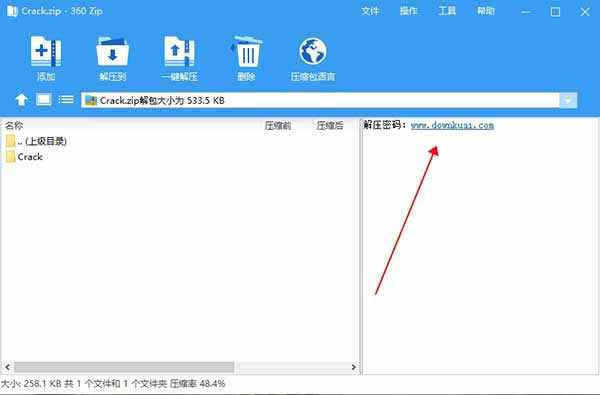Image resolution: width=600 pixels, height=395 pixels.
Task: Go up one level with the up arrow
Action: pyautogui.click(x=21, y=100)
